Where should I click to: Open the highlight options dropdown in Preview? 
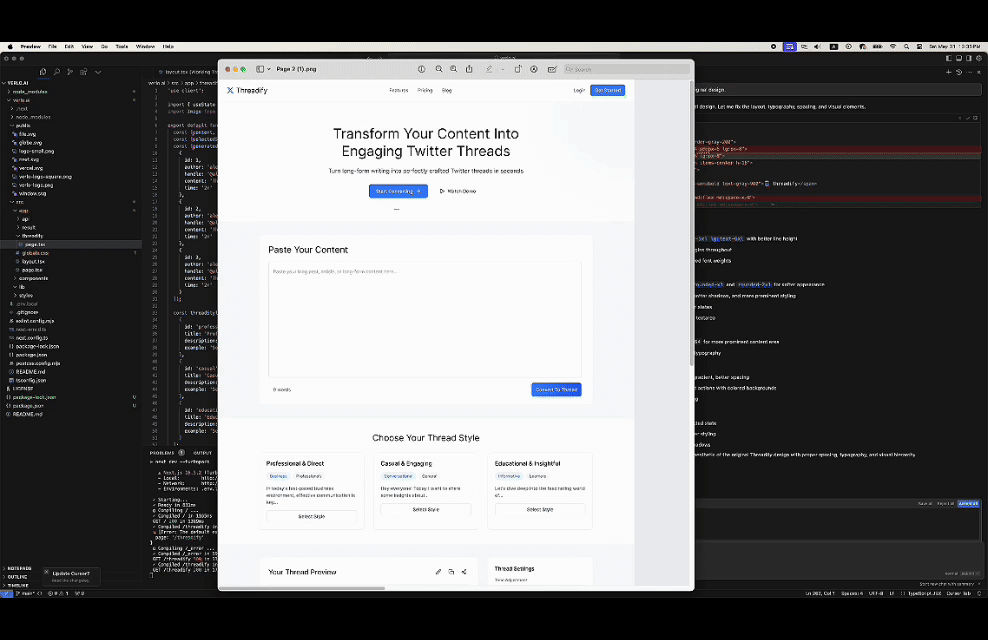point(503,69)
